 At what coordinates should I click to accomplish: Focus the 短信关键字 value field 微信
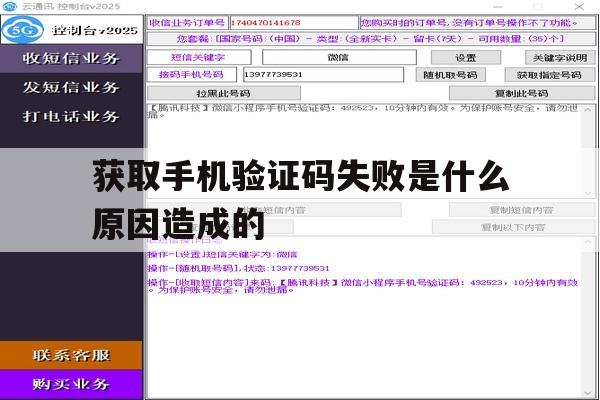(x=339, y=57)
